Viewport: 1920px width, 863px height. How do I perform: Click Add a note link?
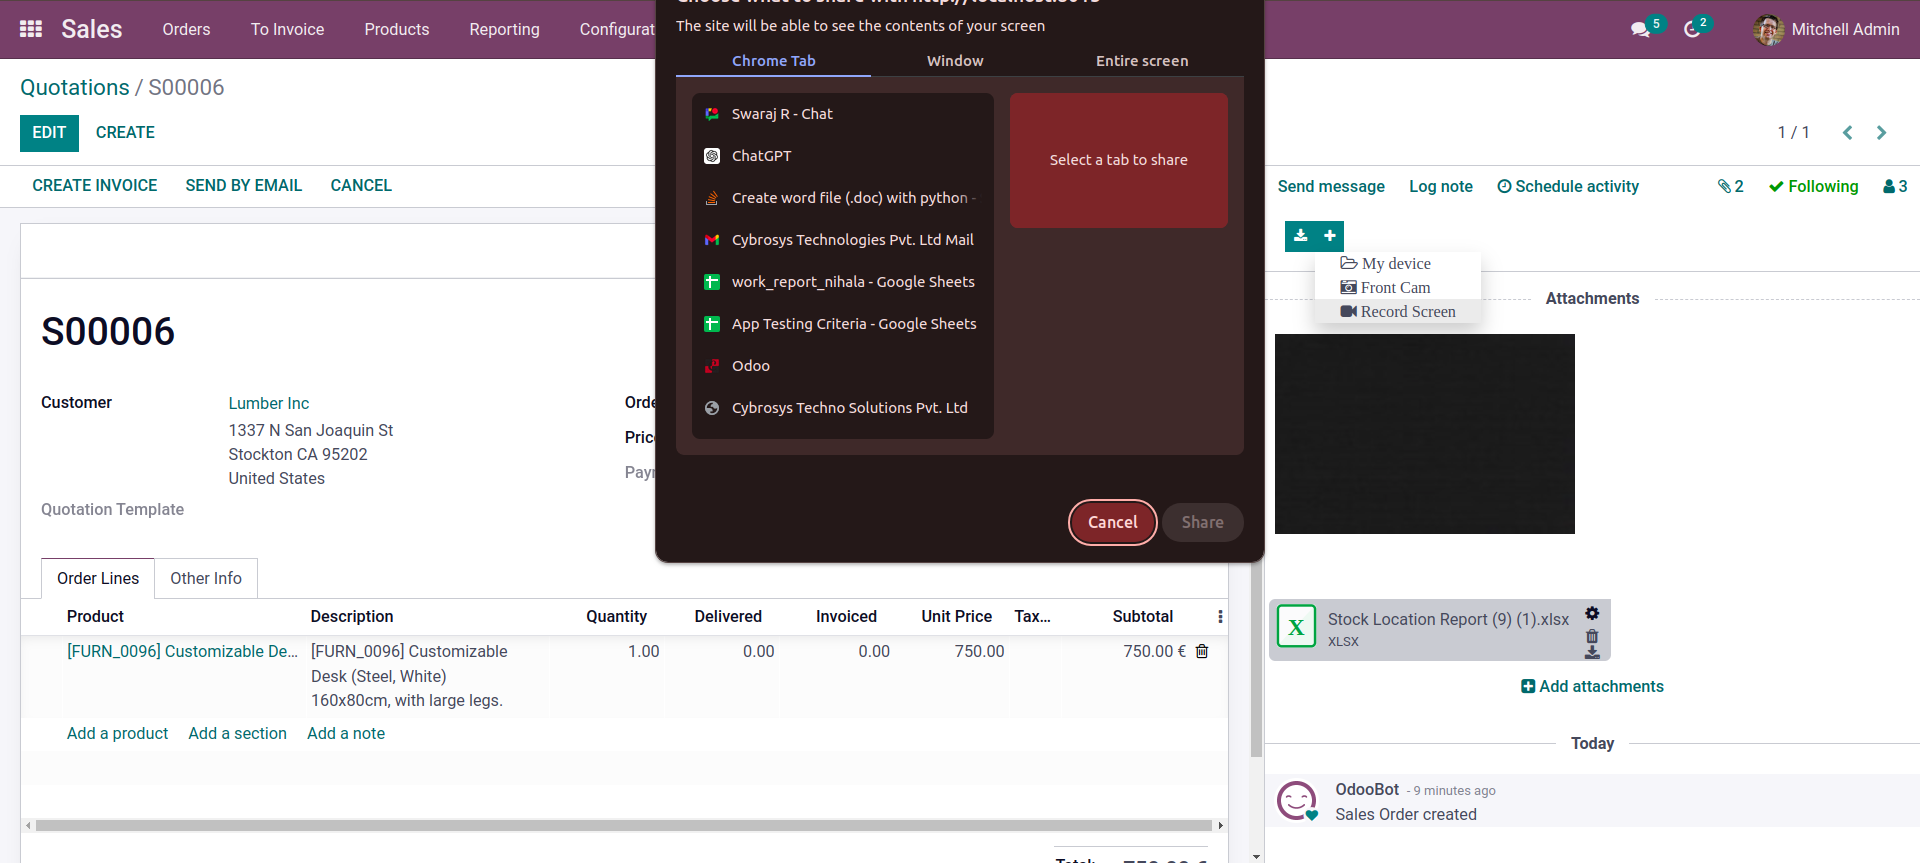click(346, 734)
